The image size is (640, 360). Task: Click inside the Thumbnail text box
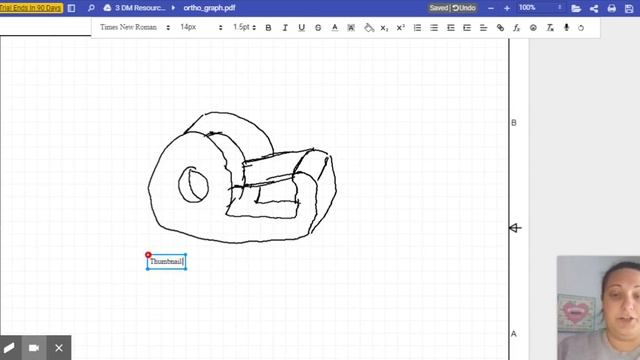(x=167, y=262)
